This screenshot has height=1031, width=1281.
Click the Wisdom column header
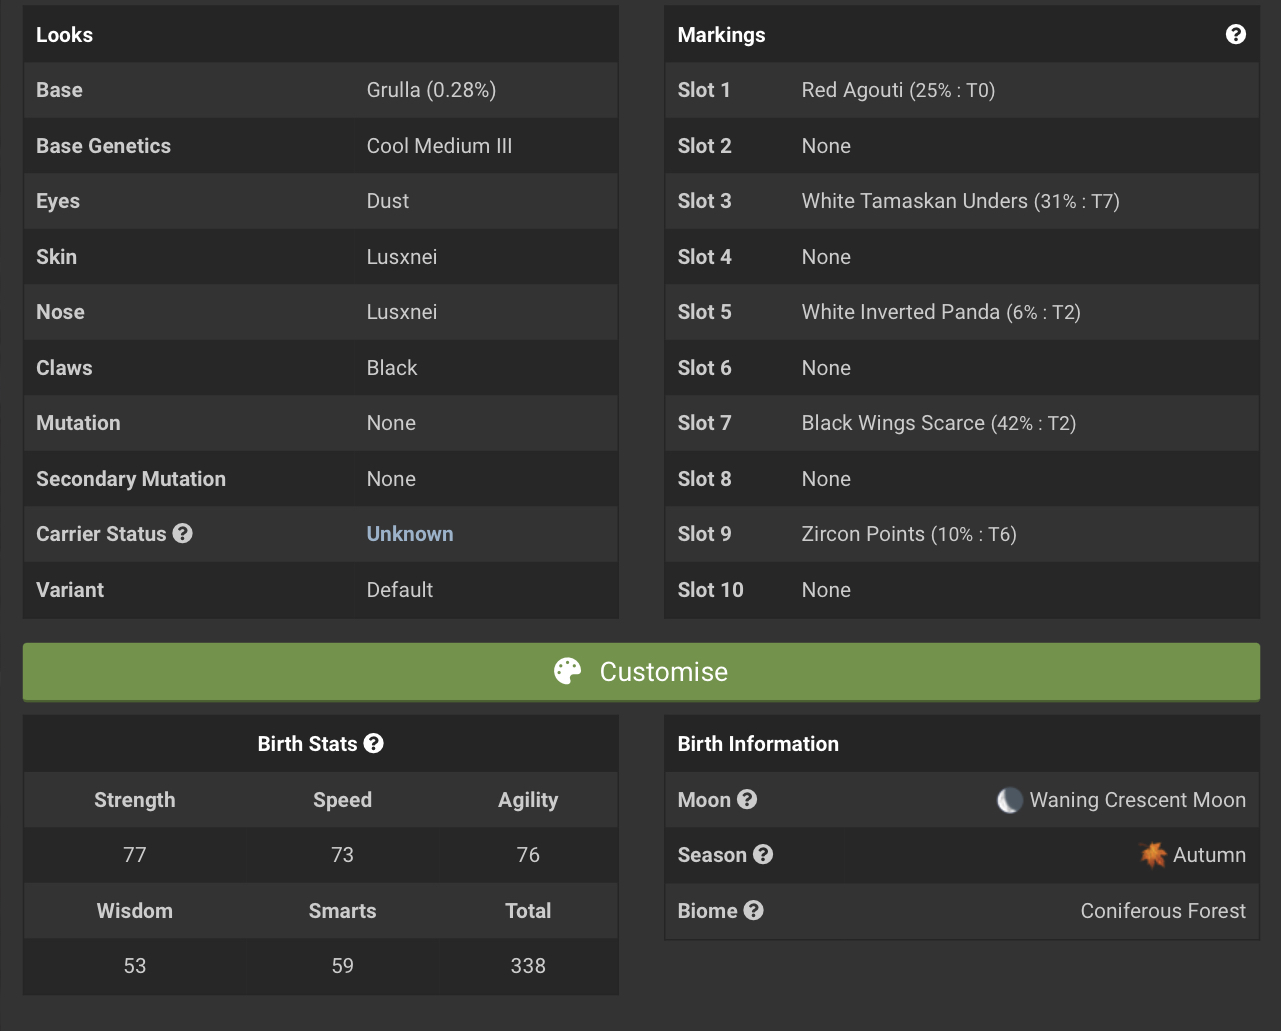pos(135,911)
